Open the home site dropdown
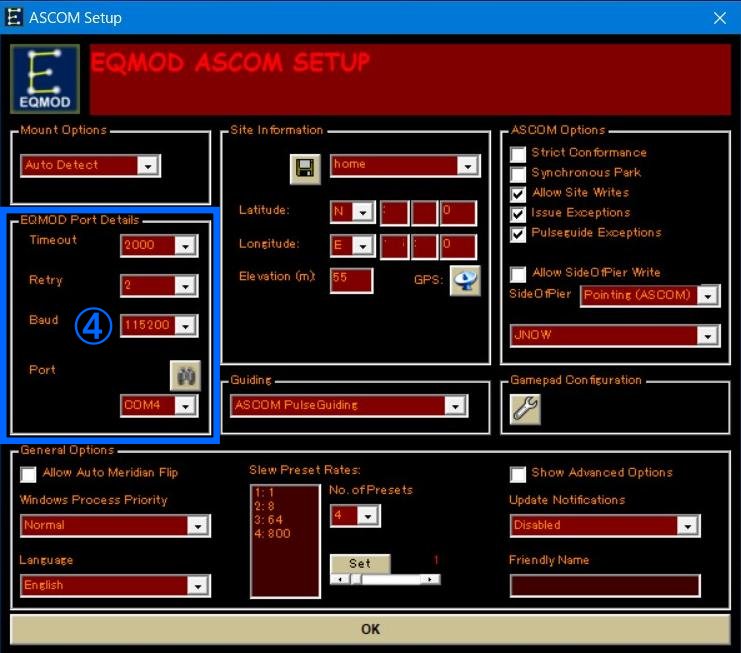The height and width of the screenshot is (653, 741). click(x=468, y=166)
